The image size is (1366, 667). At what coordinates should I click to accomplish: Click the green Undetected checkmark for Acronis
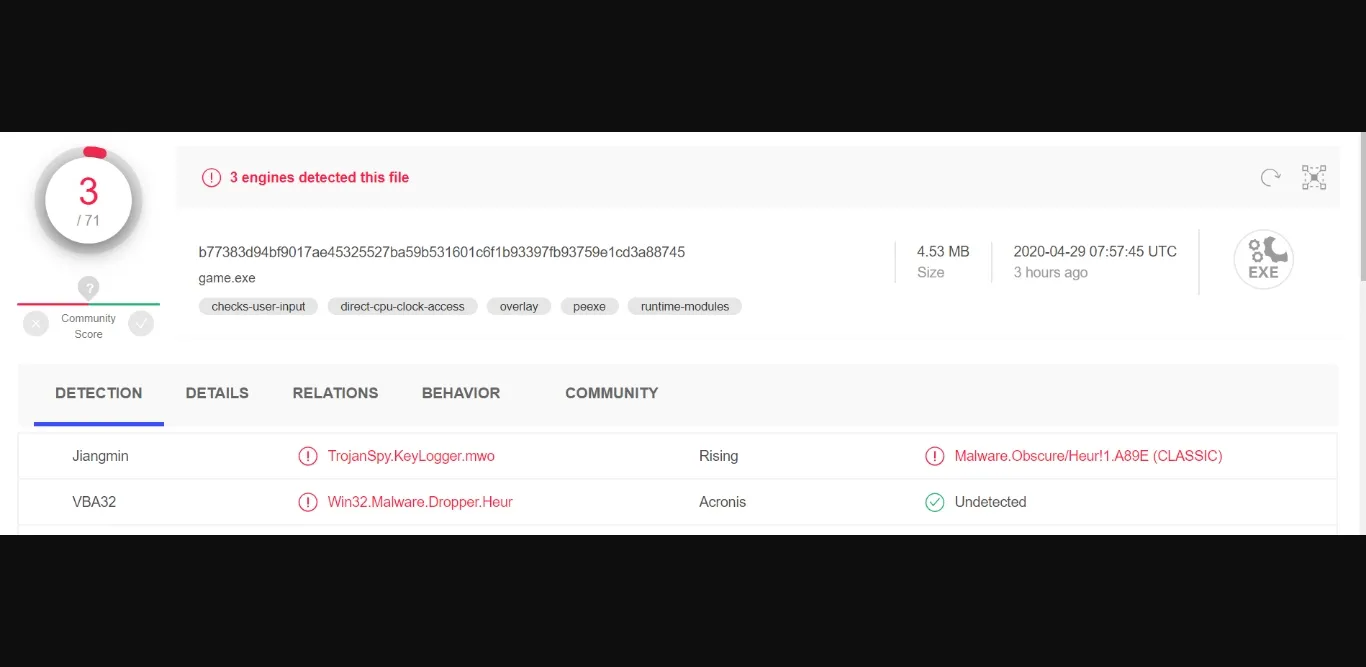click(934, 502)
